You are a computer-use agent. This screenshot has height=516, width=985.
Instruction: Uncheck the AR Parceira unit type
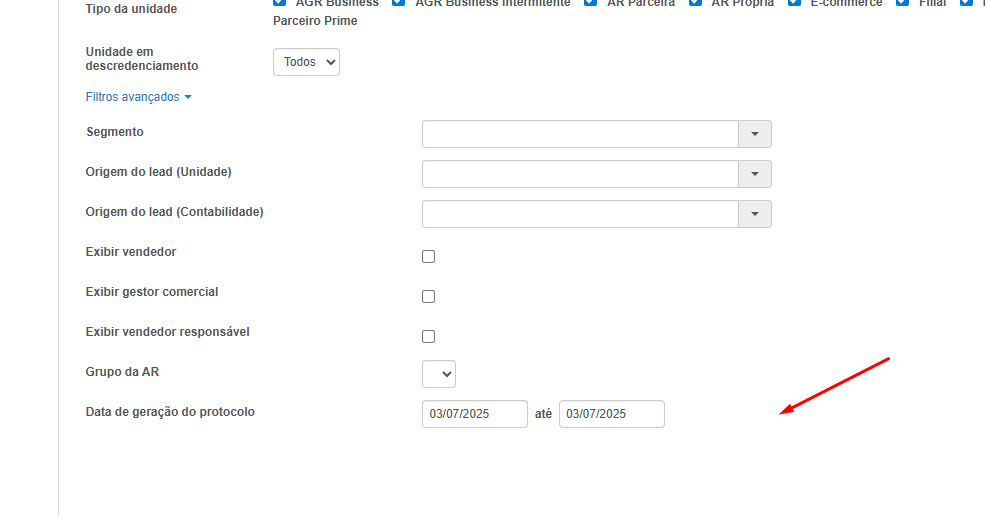tap(591, 3)
